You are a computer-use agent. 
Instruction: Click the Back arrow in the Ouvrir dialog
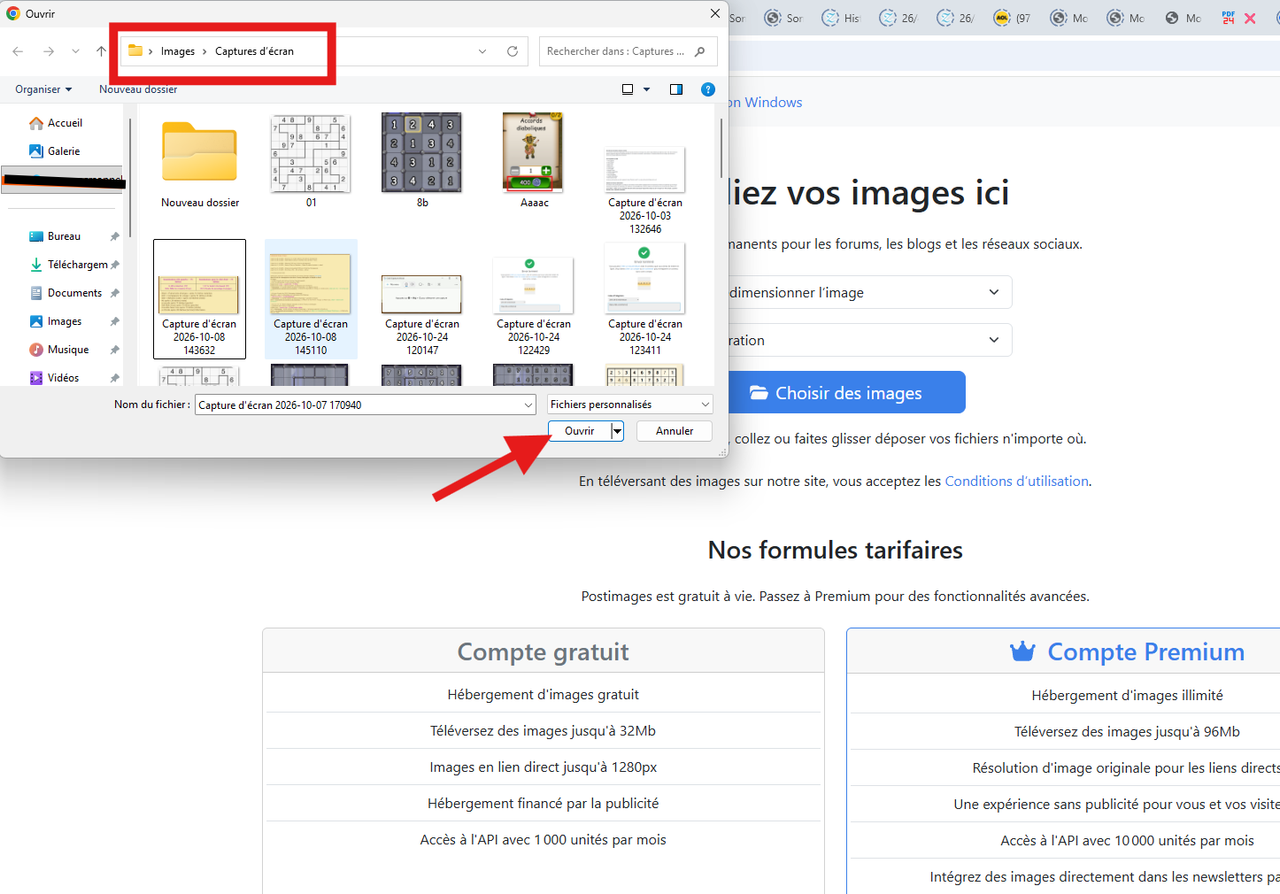click(18, 51)
